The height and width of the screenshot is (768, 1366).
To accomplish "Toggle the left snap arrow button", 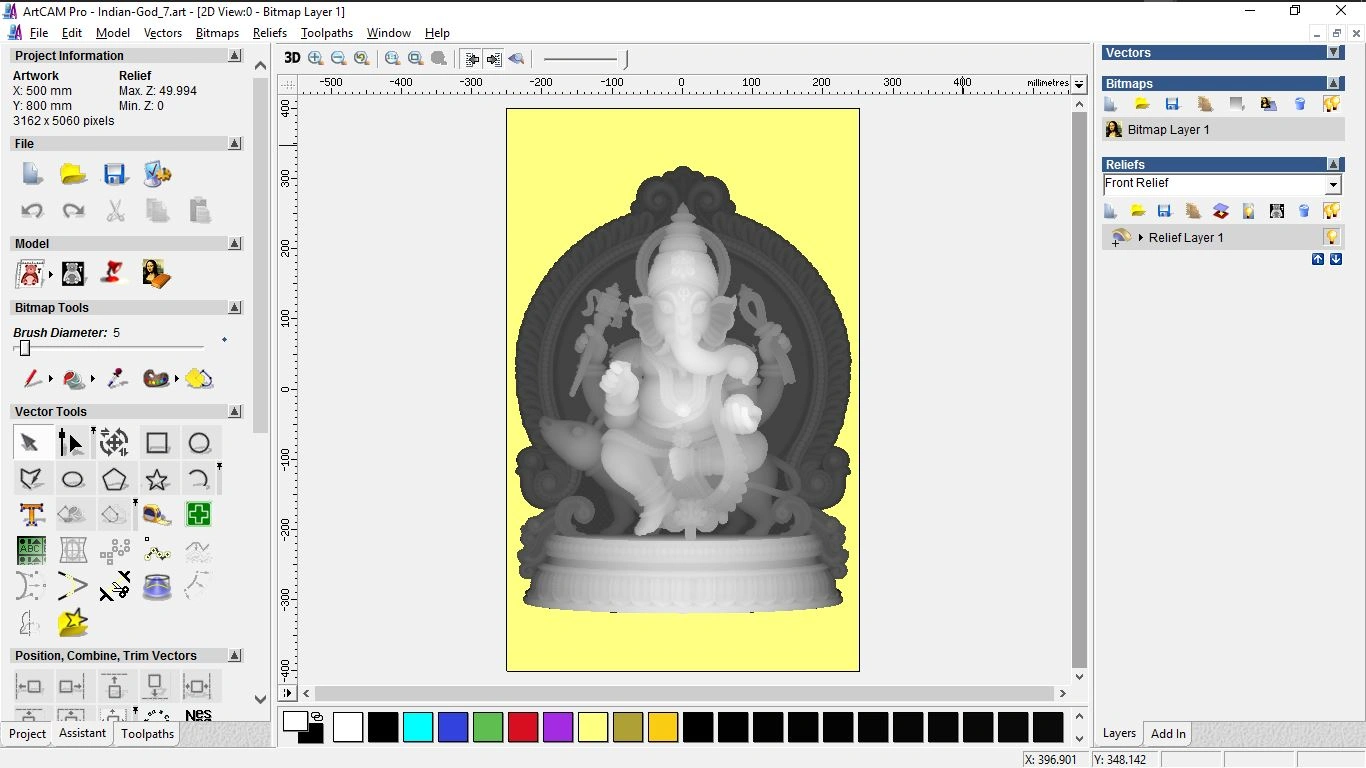I will click(471, 58).
